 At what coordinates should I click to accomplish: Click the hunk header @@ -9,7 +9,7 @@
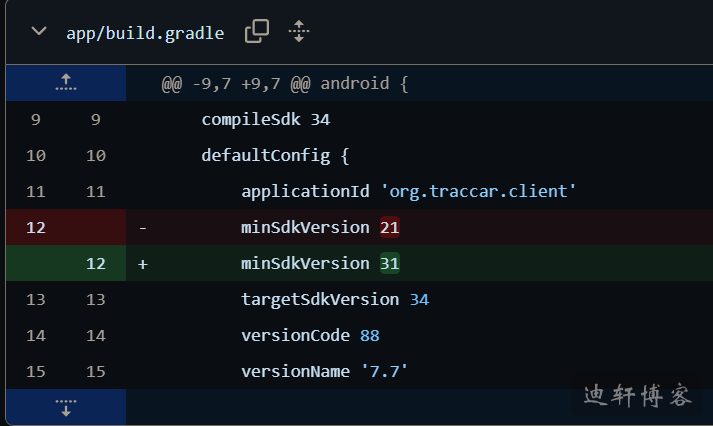coord(285,84)
